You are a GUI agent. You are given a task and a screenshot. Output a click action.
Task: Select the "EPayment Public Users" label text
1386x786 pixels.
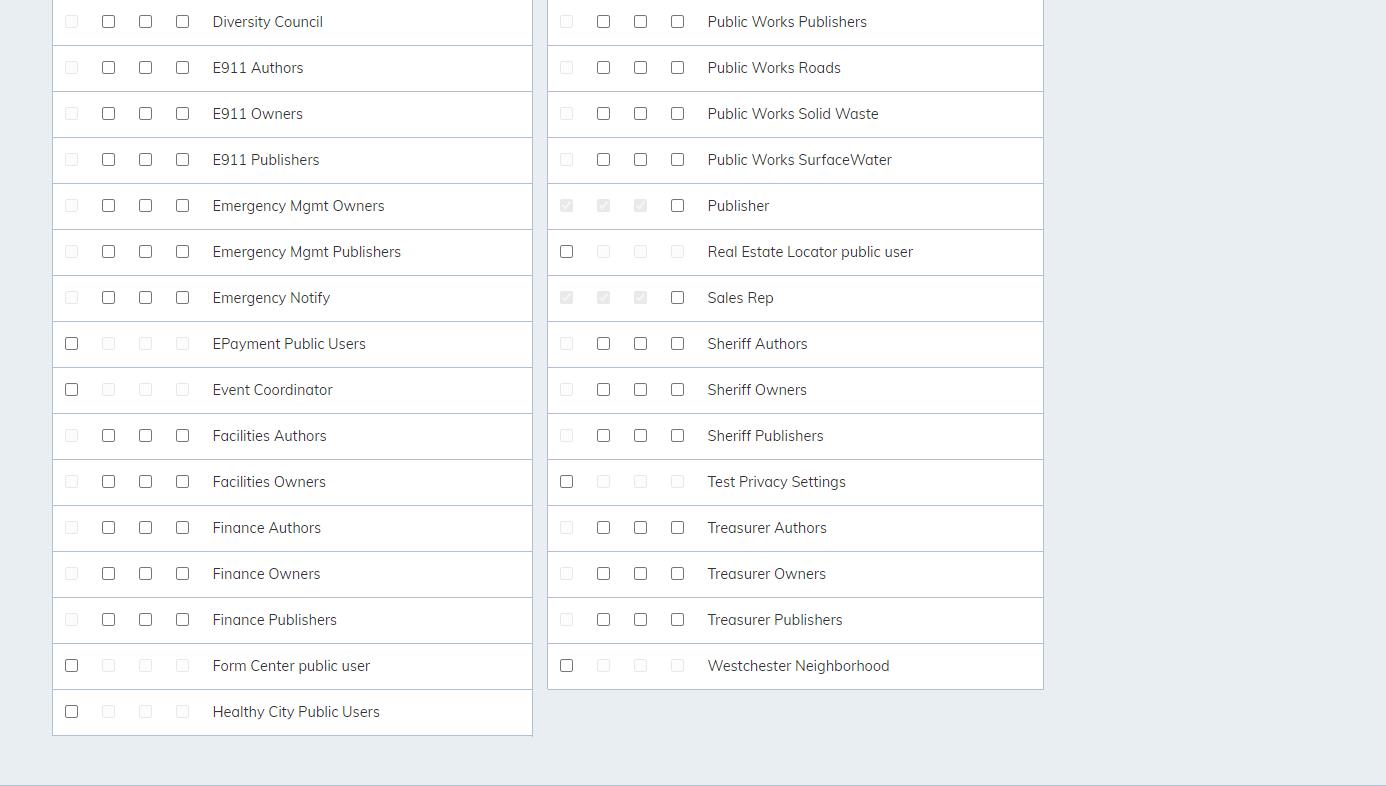point(289,344)
